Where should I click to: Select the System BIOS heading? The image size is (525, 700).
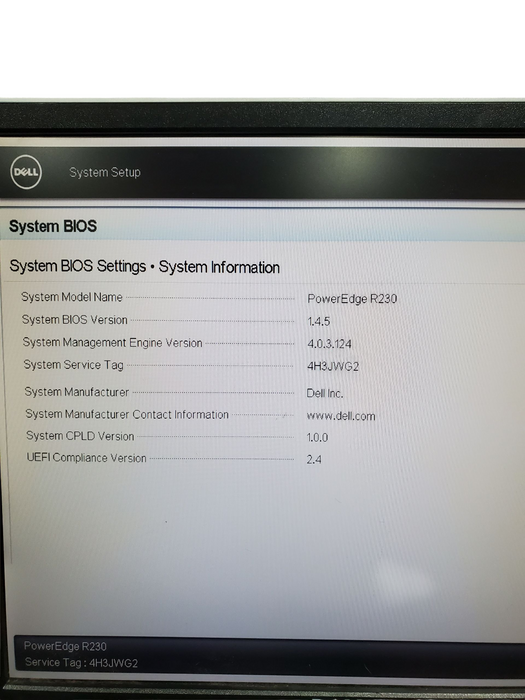tap(53, 226)
